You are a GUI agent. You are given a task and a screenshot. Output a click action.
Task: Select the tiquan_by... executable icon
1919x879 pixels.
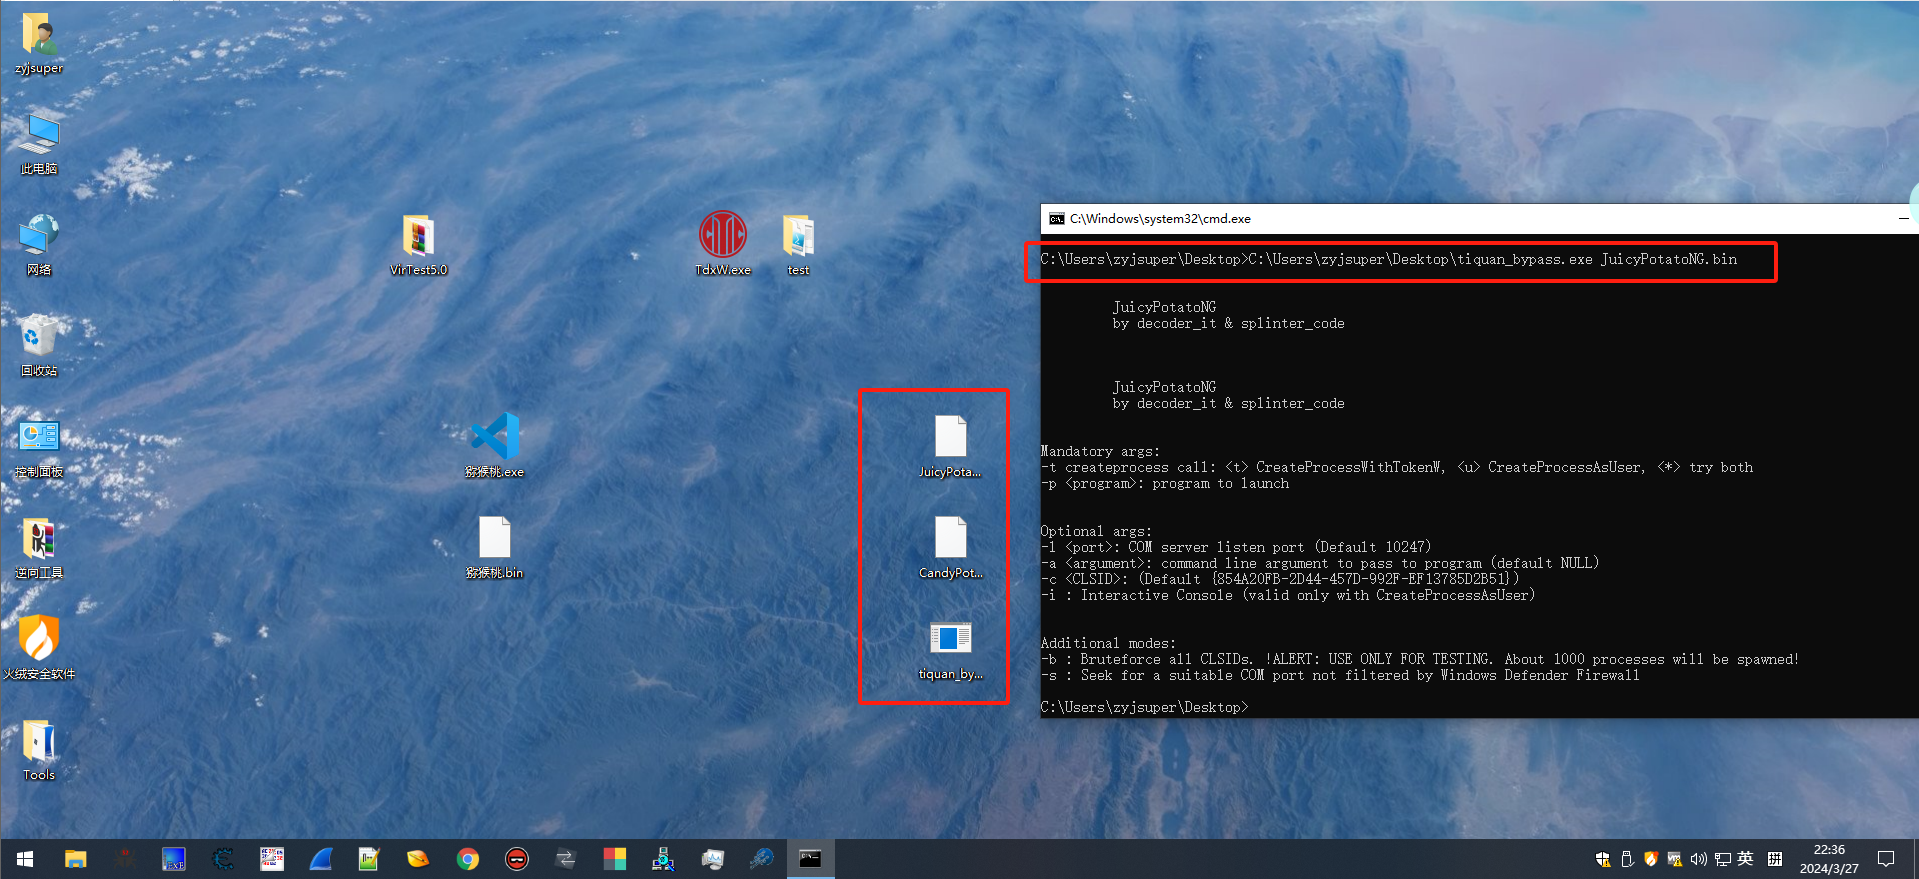950,650
